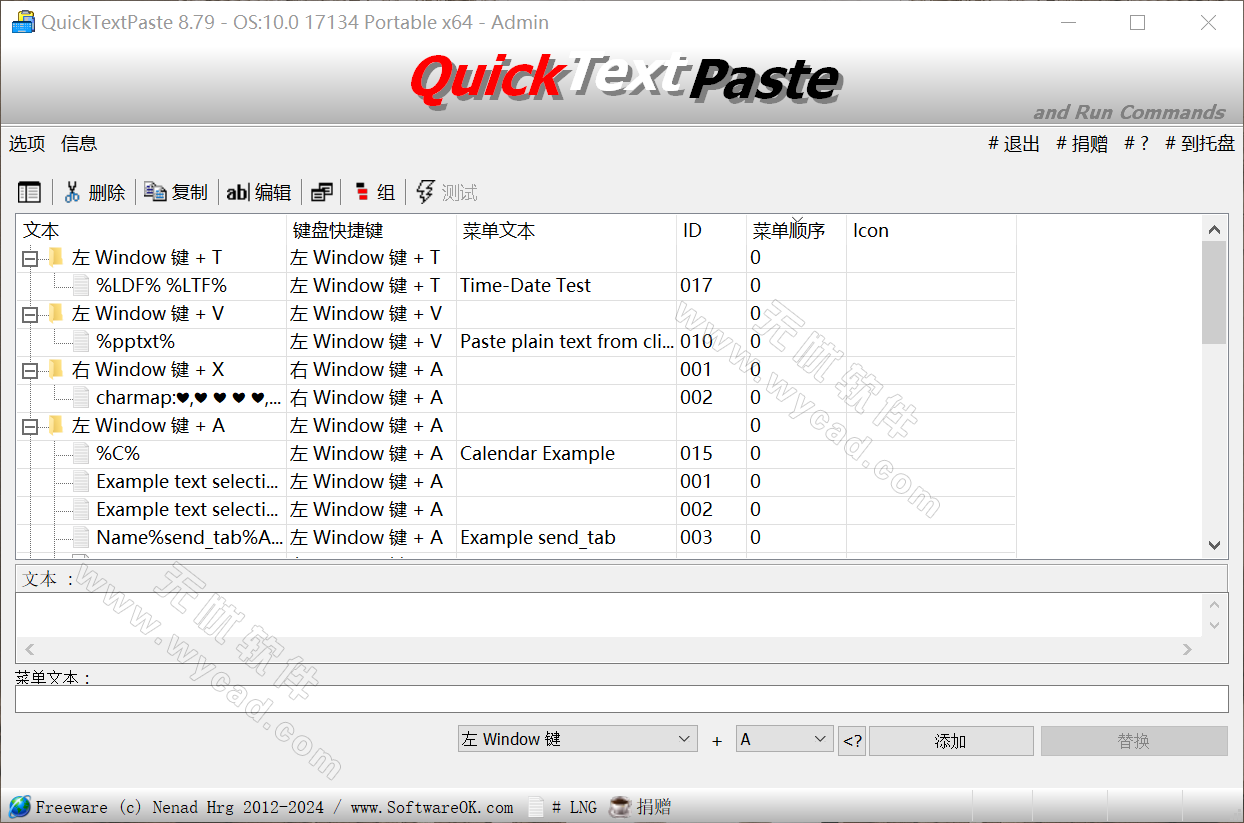
Task: Click the 复制 copy icon on toolbar
Action: click(x=155, y=191)
